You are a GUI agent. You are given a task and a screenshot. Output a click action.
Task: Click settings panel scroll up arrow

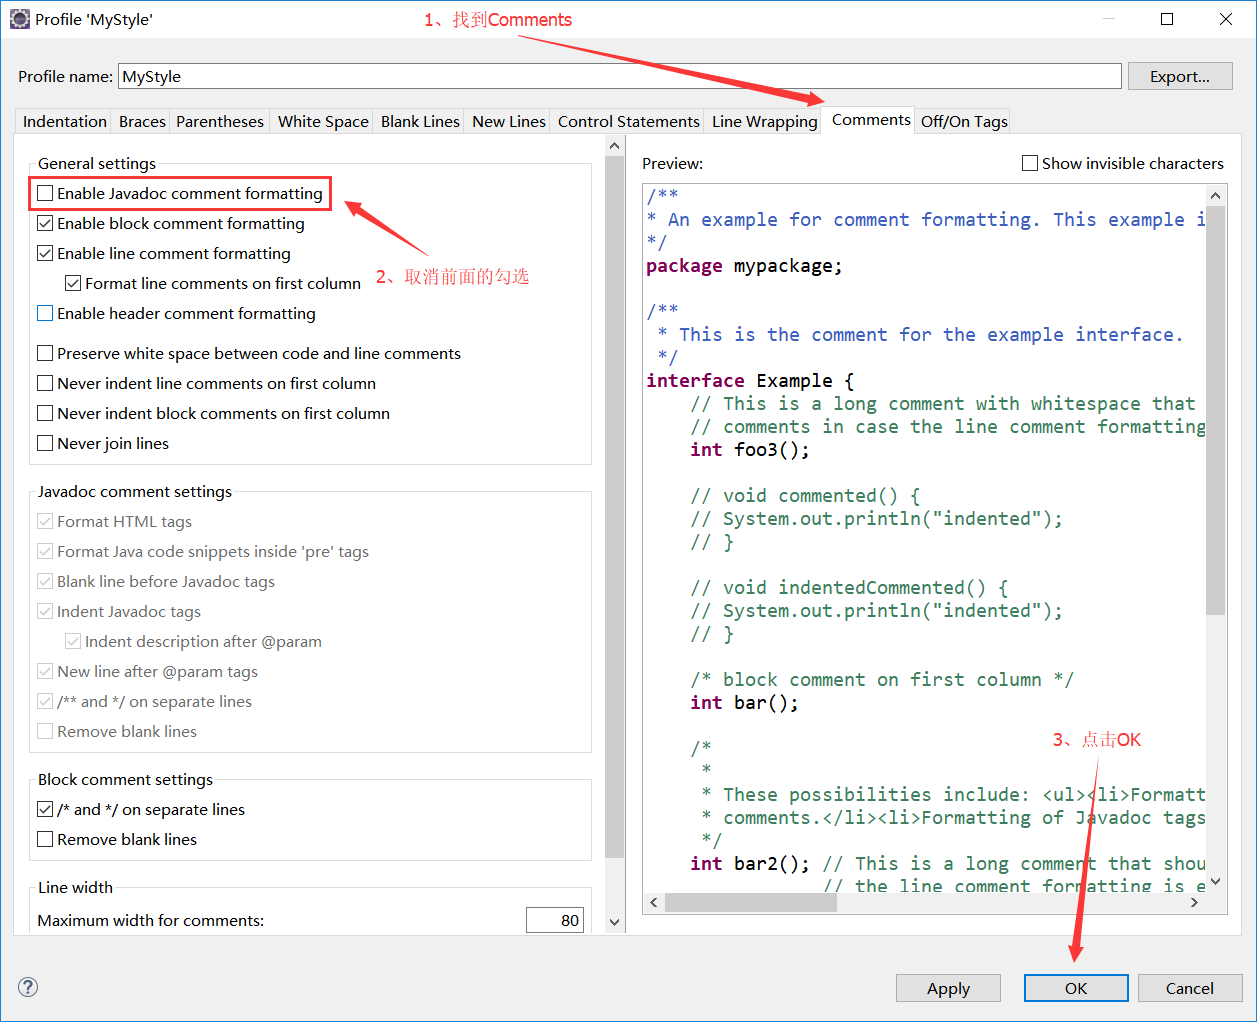pos(614,146)
